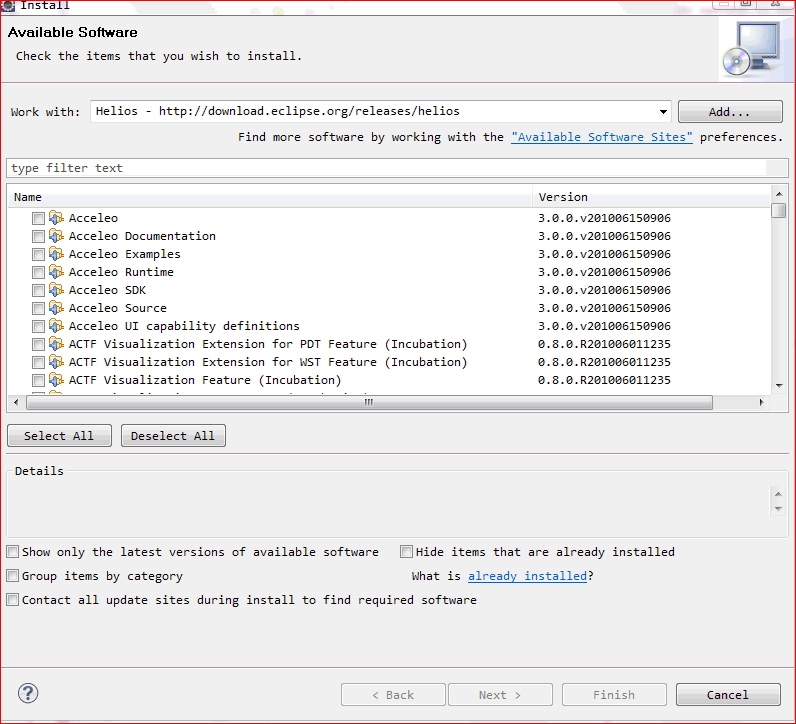The width and height of the screenshot is (796, 724).
Task: Click the Name column header
Action: (270, 197)
